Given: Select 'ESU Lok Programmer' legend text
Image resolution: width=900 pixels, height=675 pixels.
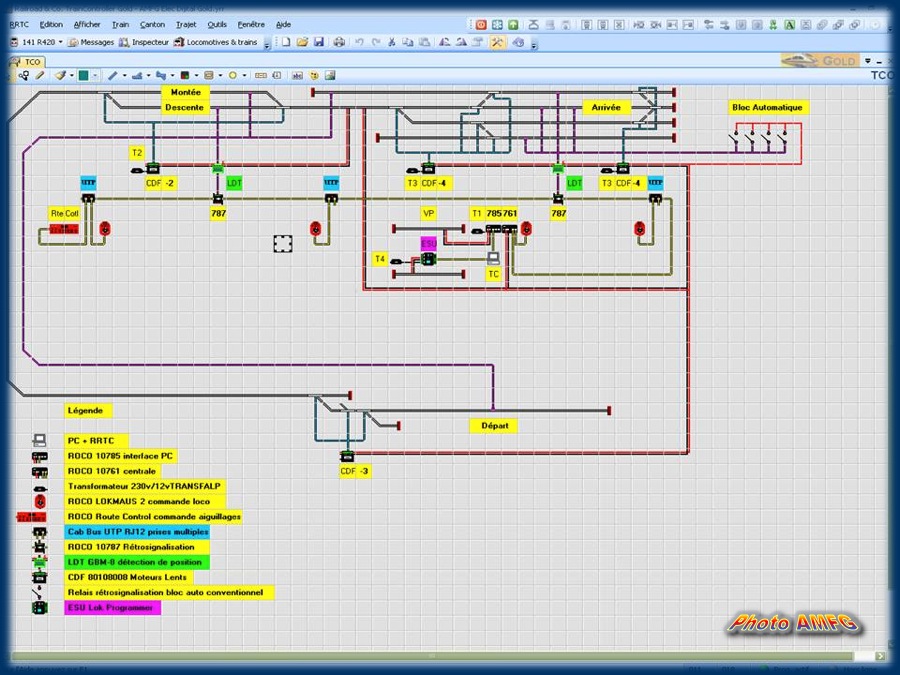Looking at the screenshot, I should click(110, 607).
